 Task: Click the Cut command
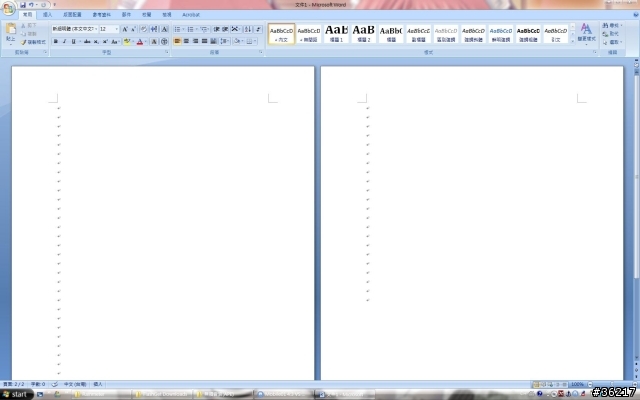click(29, 25)
